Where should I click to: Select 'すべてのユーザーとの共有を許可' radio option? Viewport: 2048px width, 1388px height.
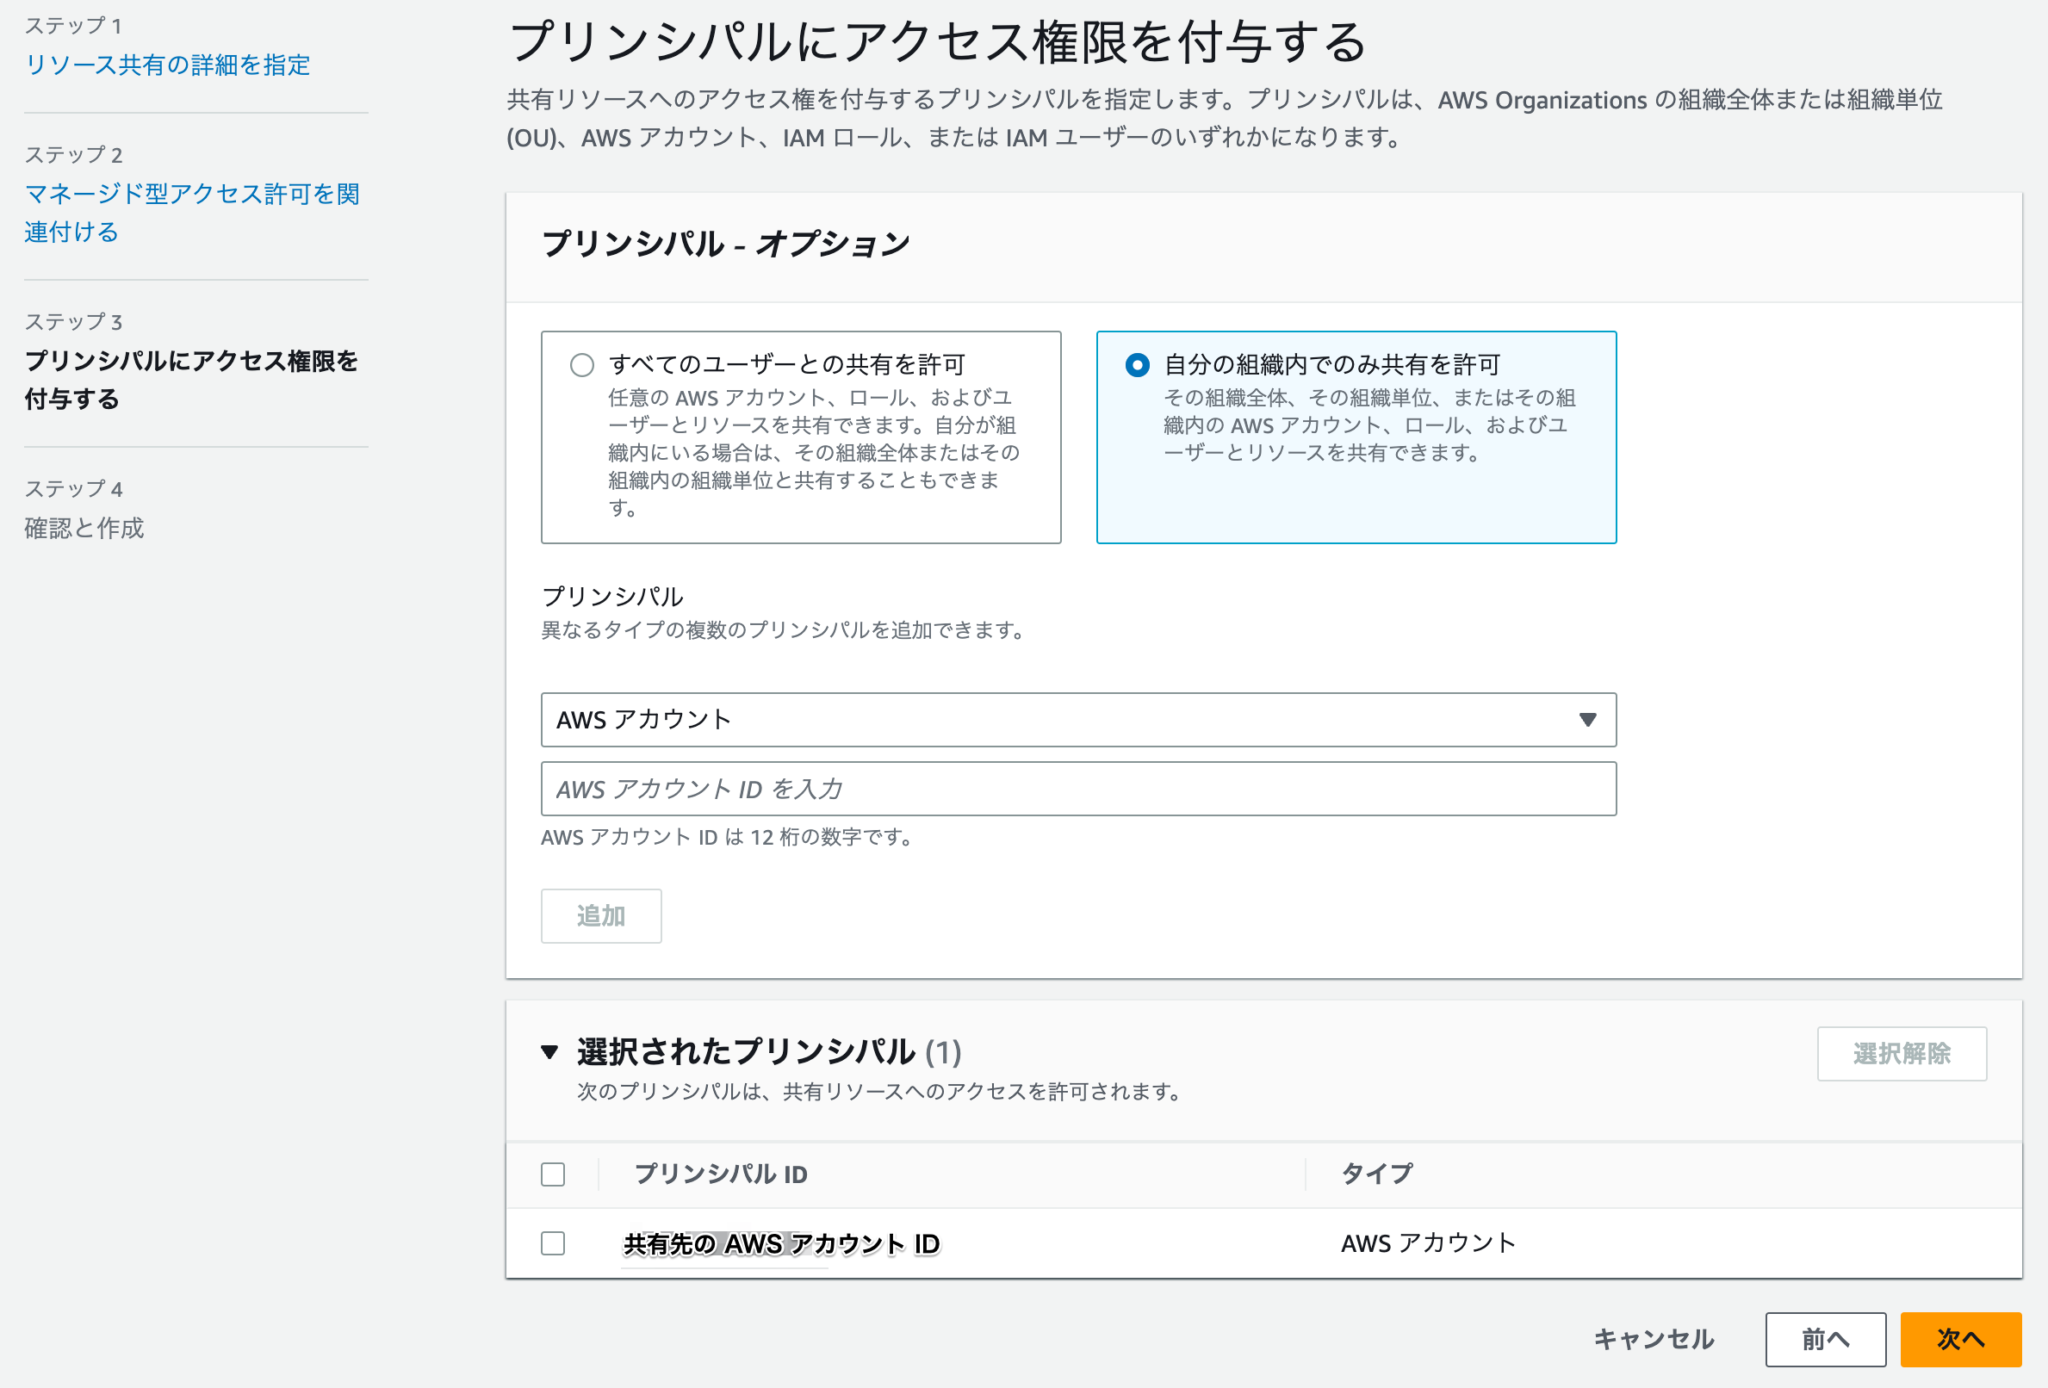click(x=582, y=365)
